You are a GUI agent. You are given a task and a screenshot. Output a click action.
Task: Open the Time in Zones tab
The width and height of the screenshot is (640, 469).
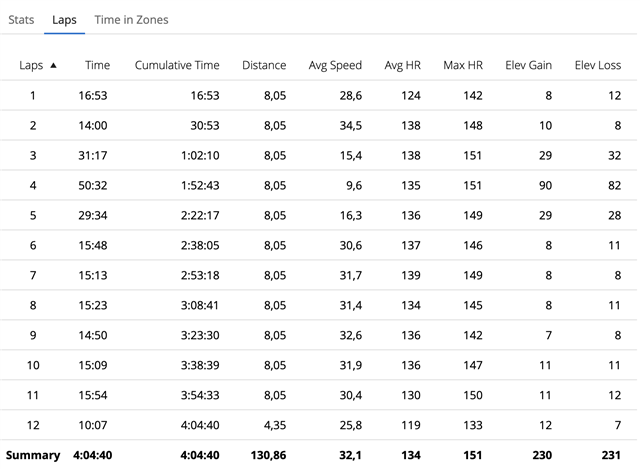point(131,20)
